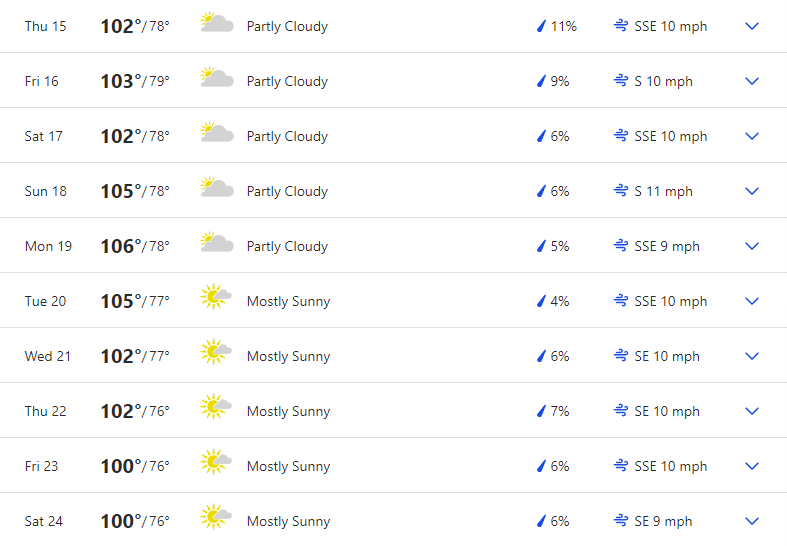
Task: Expand the Tue 20 row details
Action: [752, 301]
